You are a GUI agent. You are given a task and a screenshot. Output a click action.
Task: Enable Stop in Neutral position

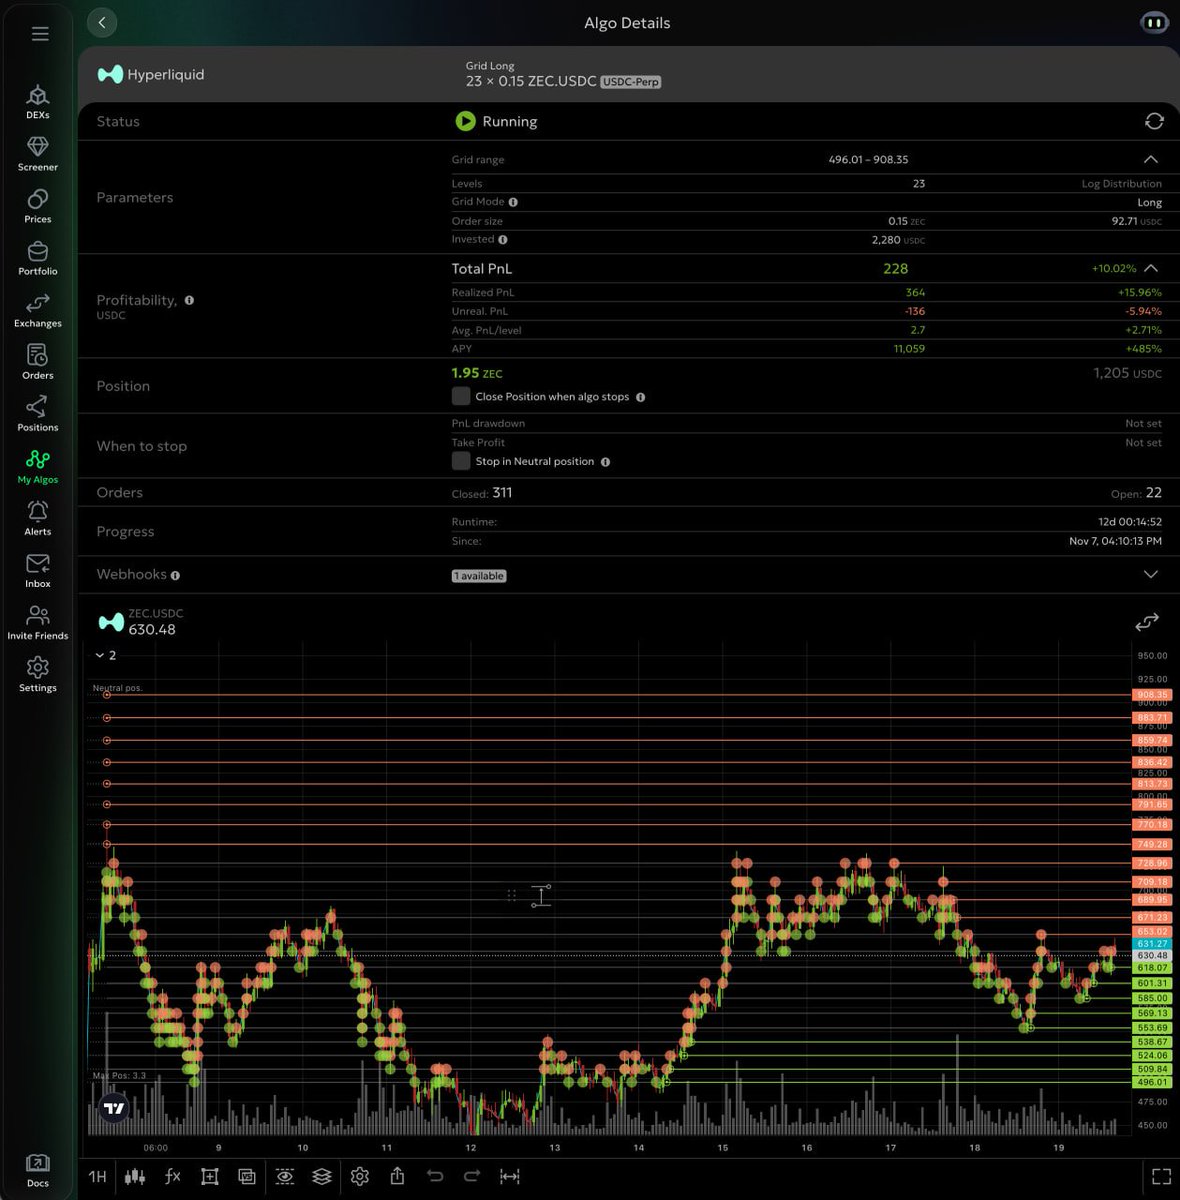(x=461, y=461)
